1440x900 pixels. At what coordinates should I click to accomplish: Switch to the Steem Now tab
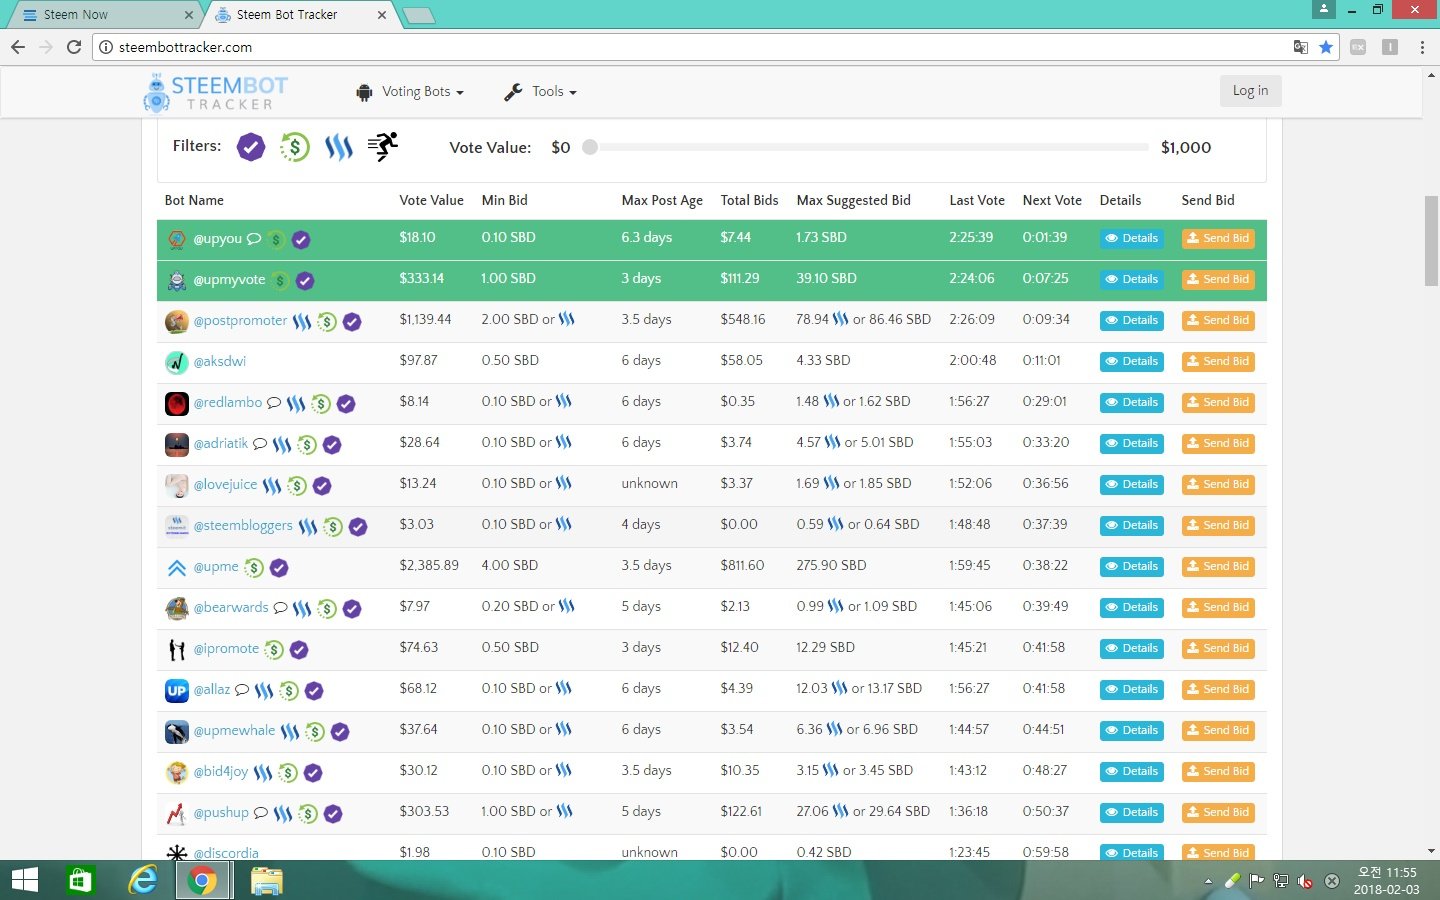[x=76, y=15]
